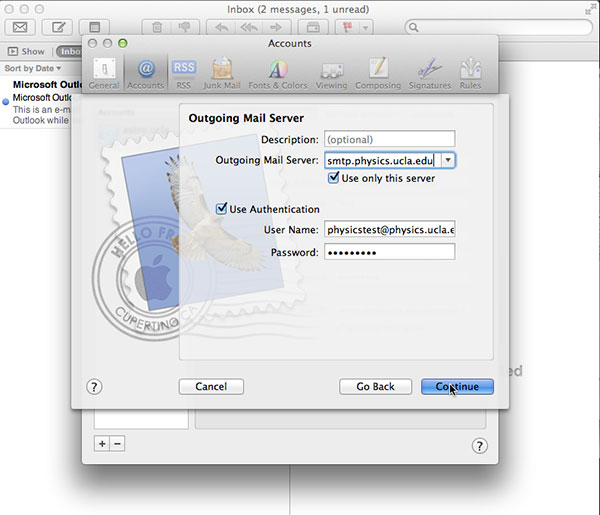Click the Forward arrow icon

[x=276, y=27]
